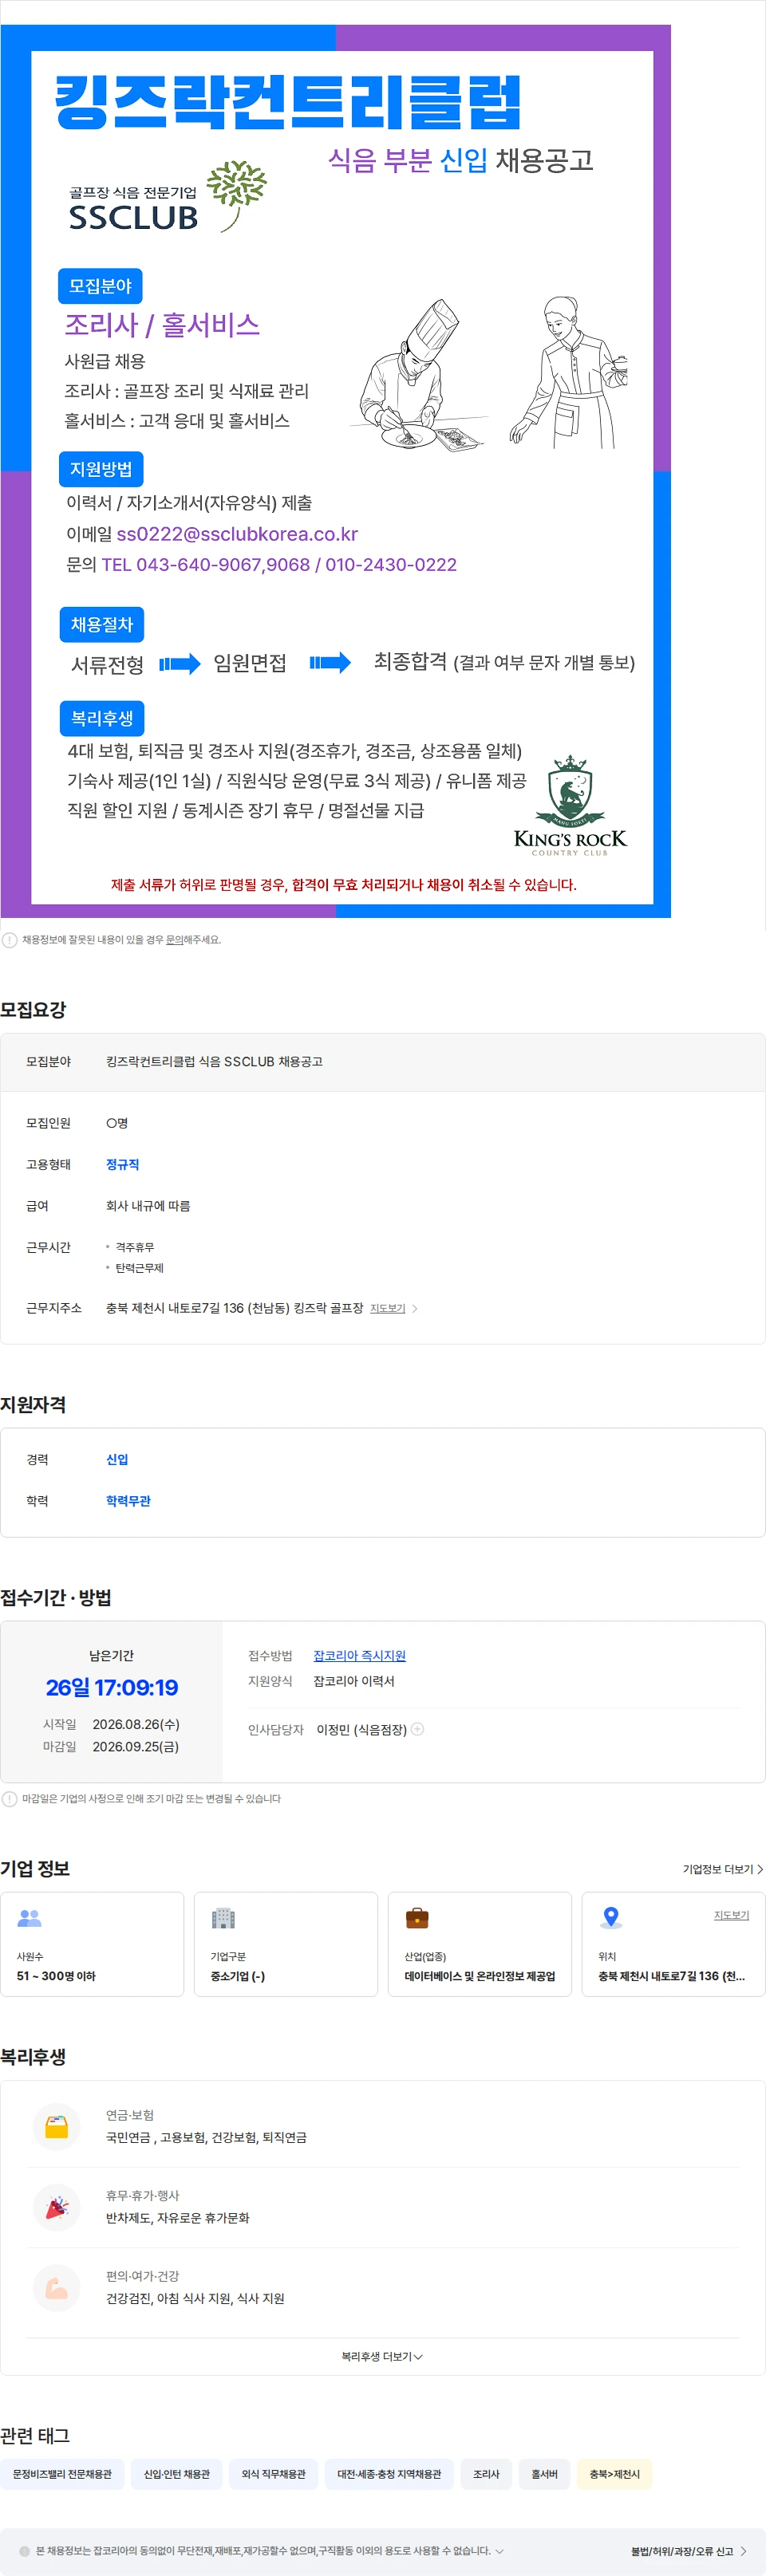Open the job poster image
Screen dimensions: 766x2576
coord(335,471)
